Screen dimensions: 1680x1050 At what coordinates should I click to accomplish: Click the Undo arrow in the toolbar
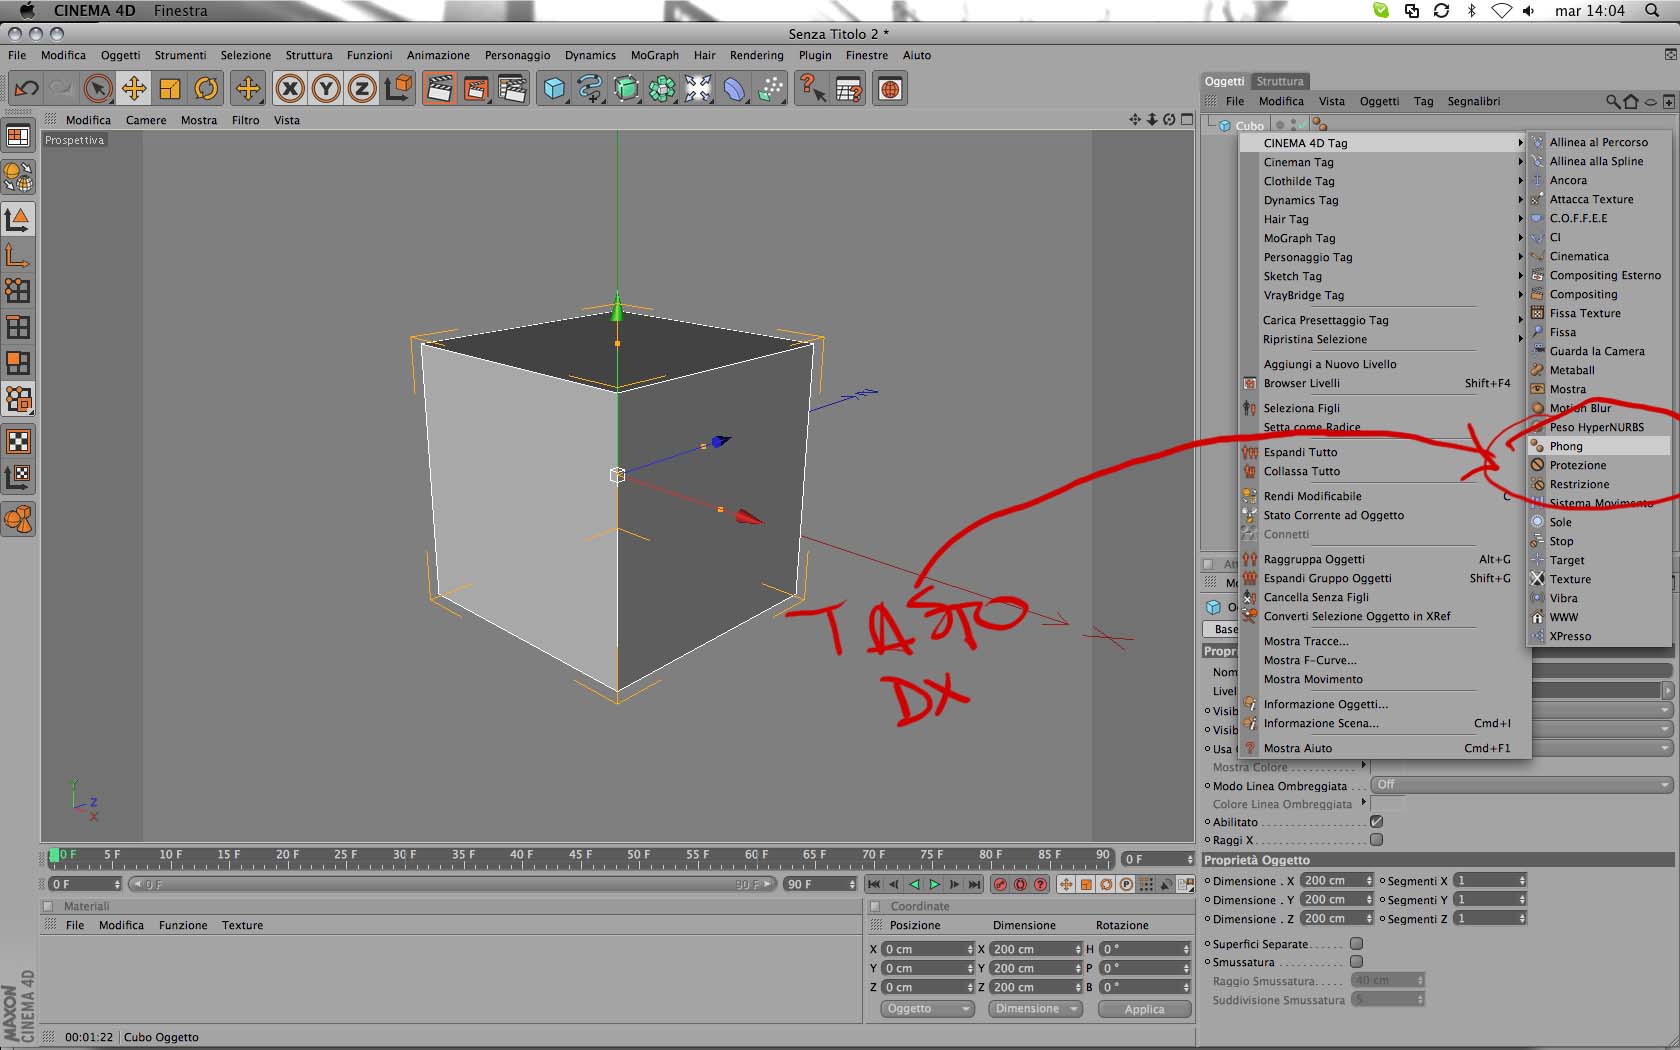tap(27, 89)
